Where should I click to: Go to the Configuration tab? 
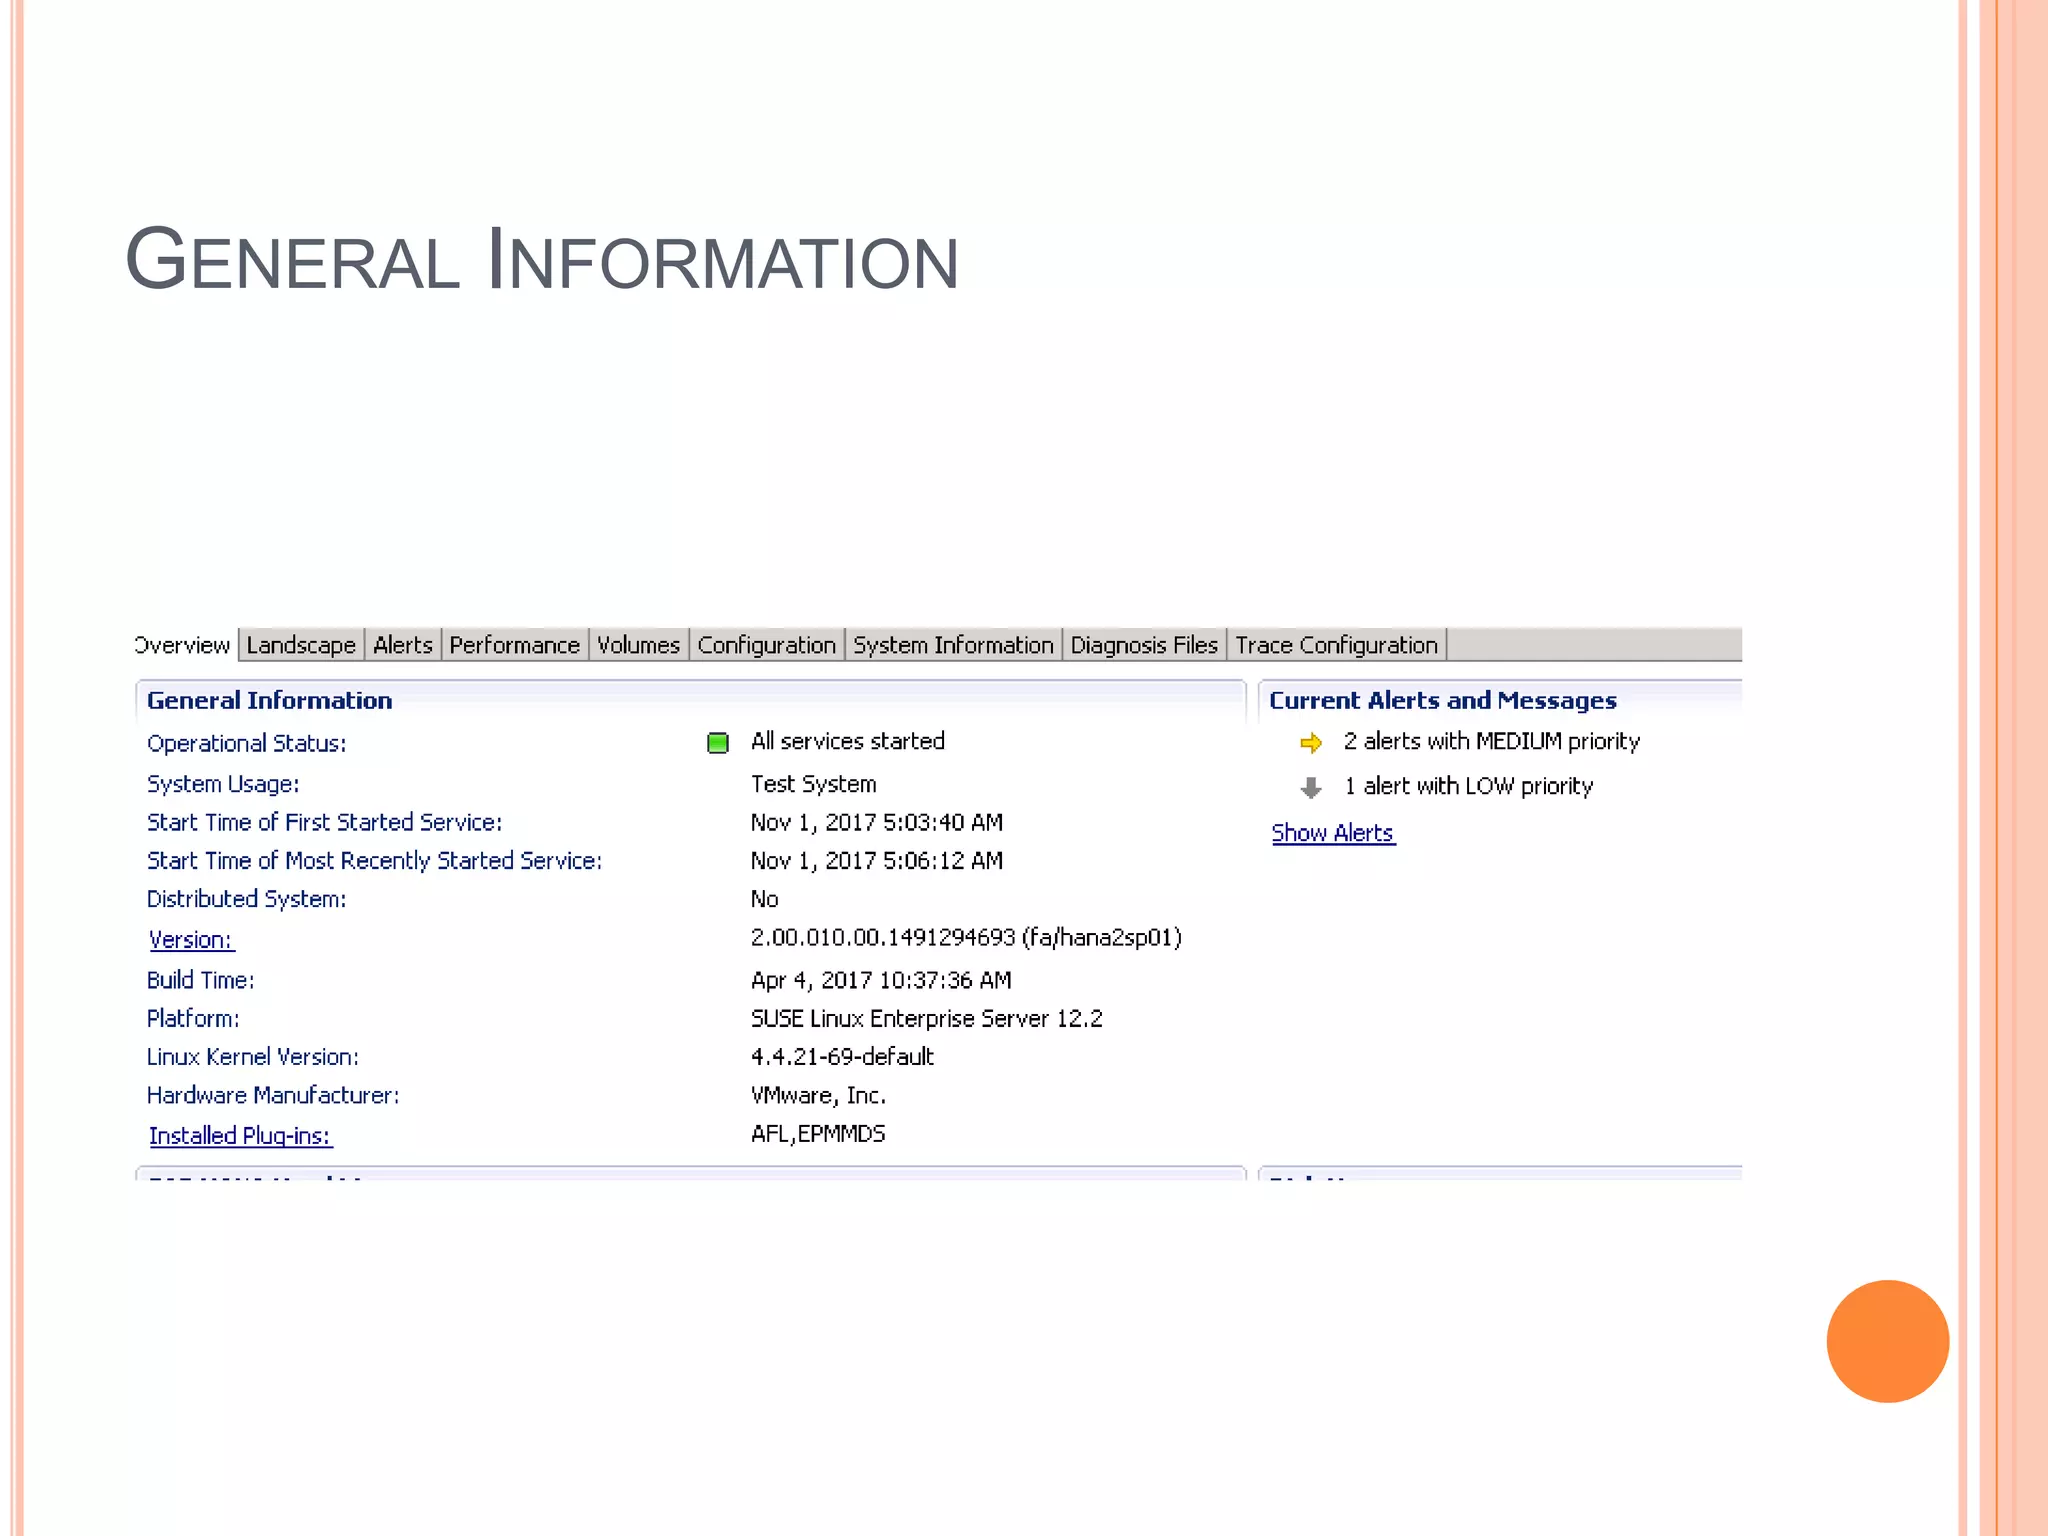(x=766, y=645)
